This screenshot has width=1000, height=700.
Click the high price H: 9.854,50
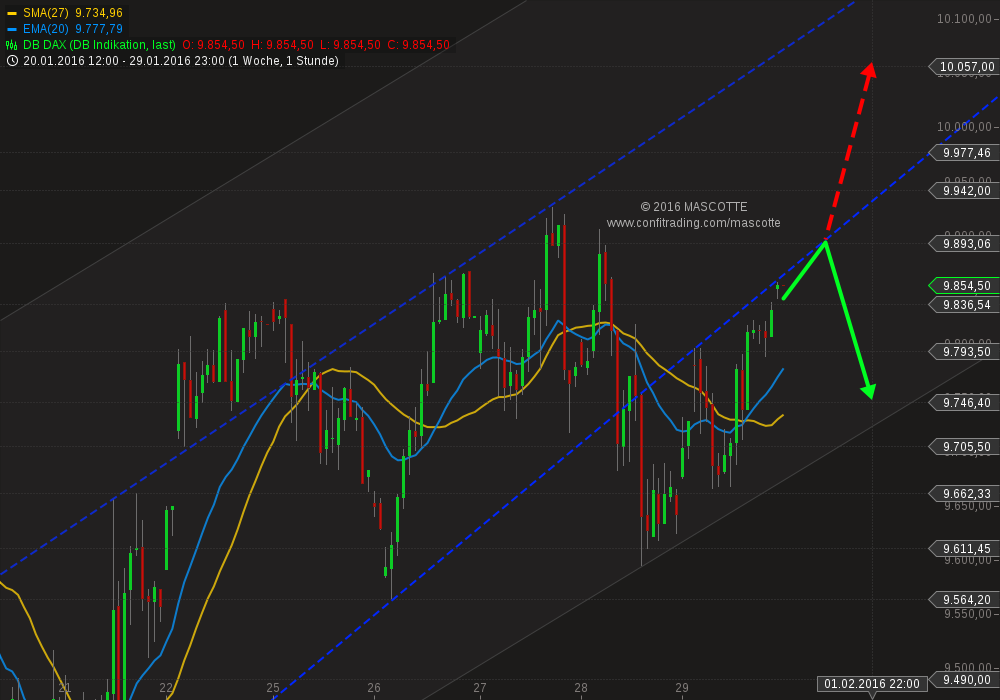pos(282,45)
